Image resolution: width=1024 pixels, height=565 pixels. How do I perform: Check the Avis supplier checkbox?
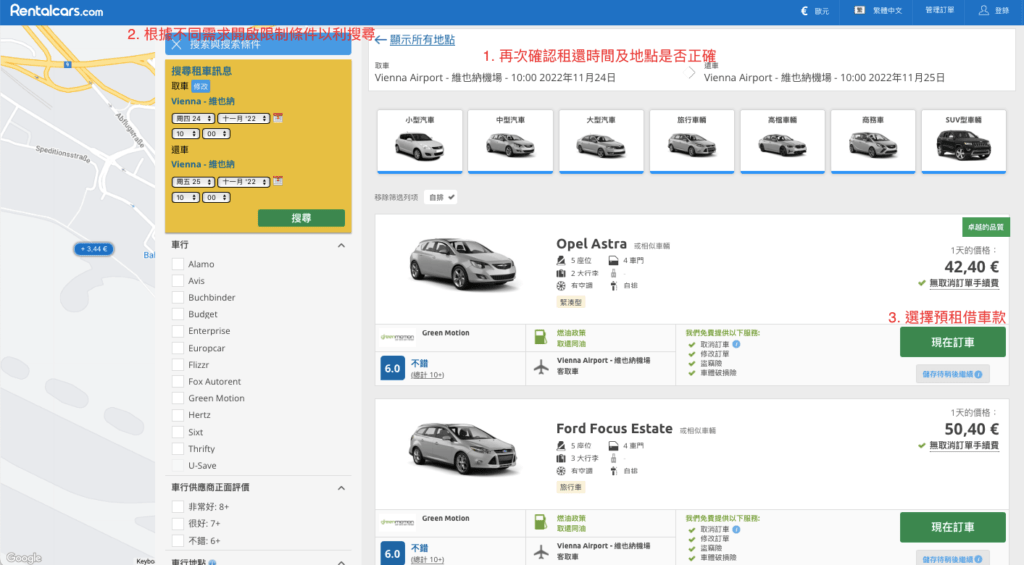[x=178, y=281]
